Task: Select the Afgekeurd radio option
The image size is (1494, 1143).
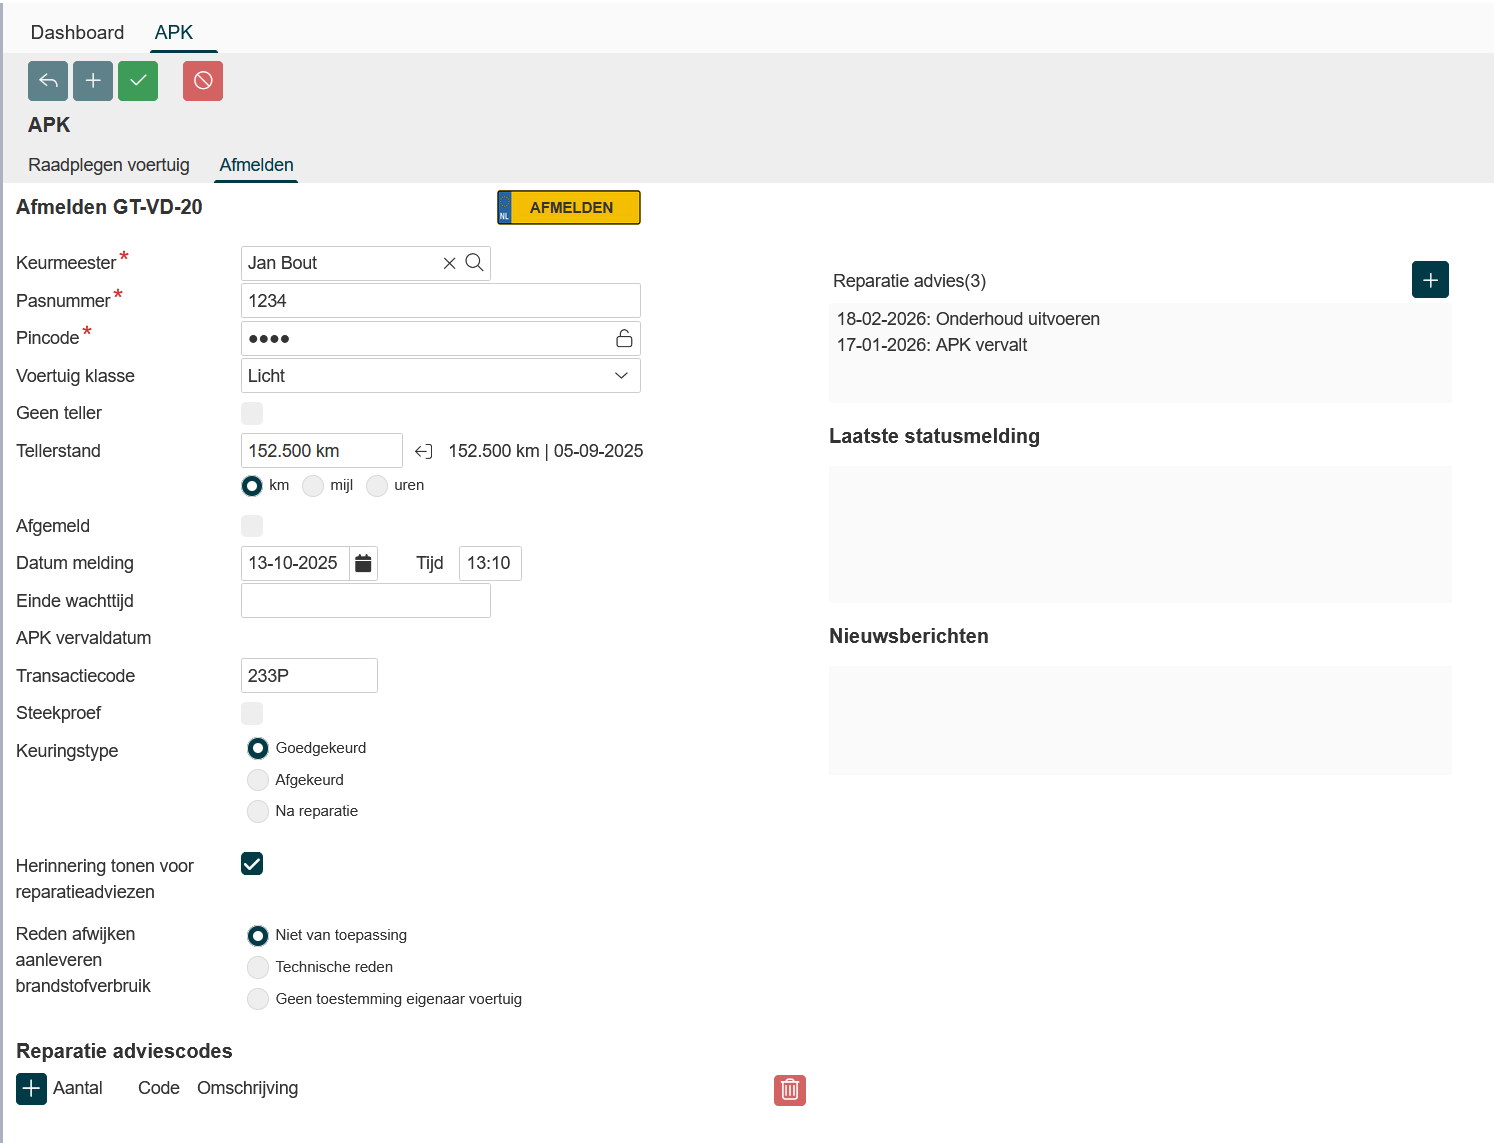Action: 258,780
